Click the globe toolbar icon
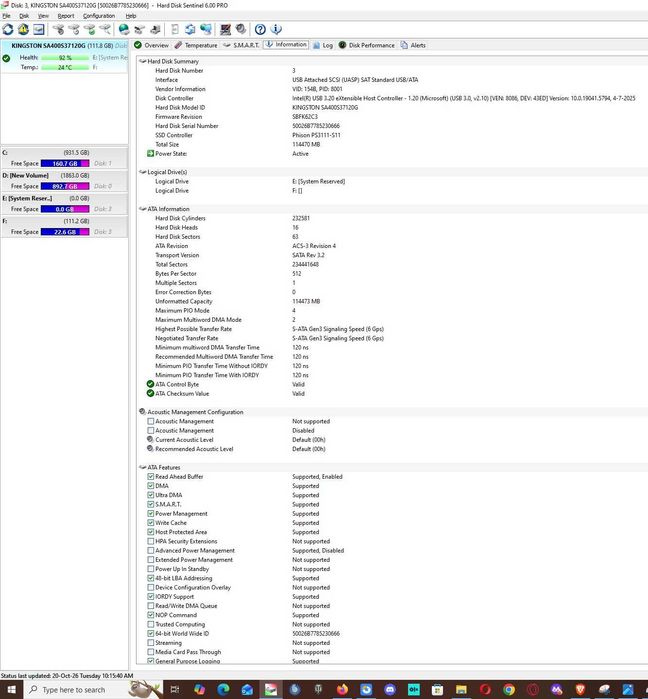 [124, 29]
